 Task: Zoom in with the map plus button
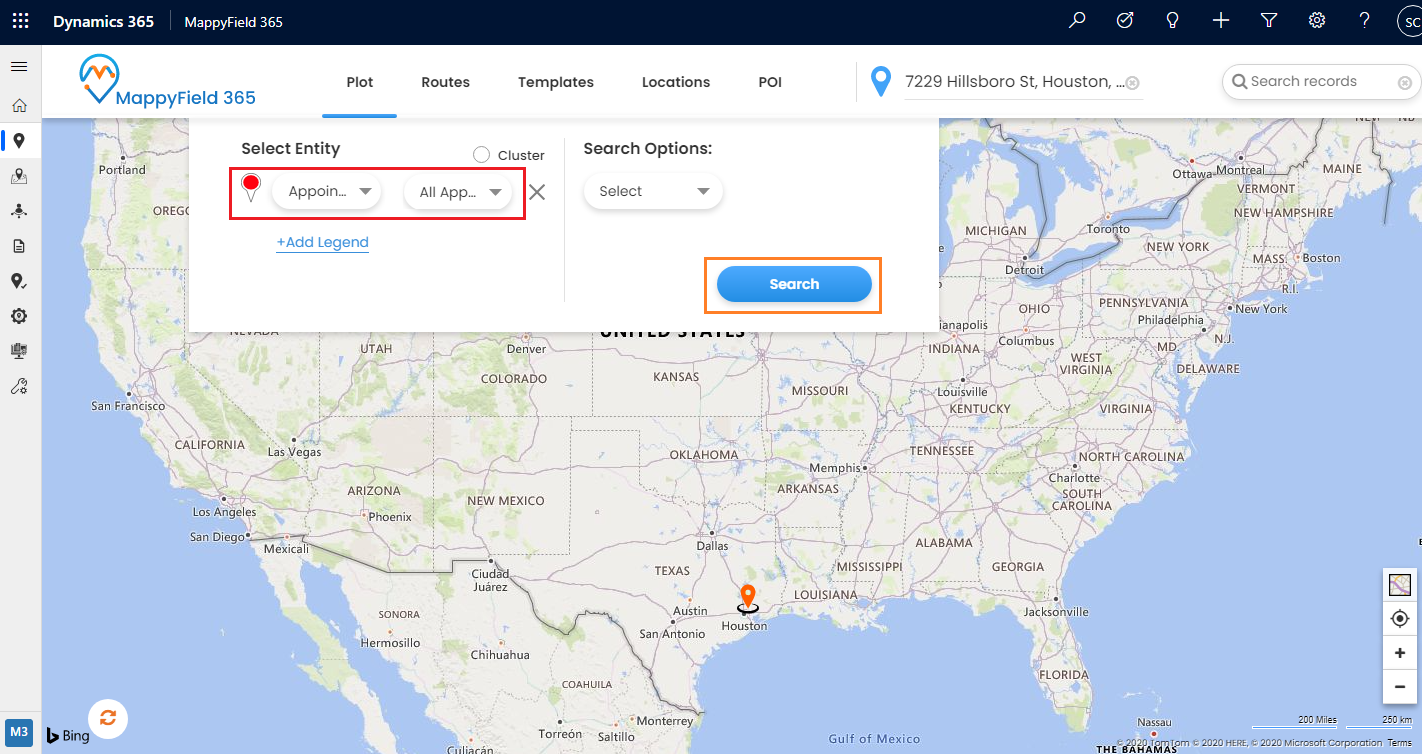click(1400, 653)
